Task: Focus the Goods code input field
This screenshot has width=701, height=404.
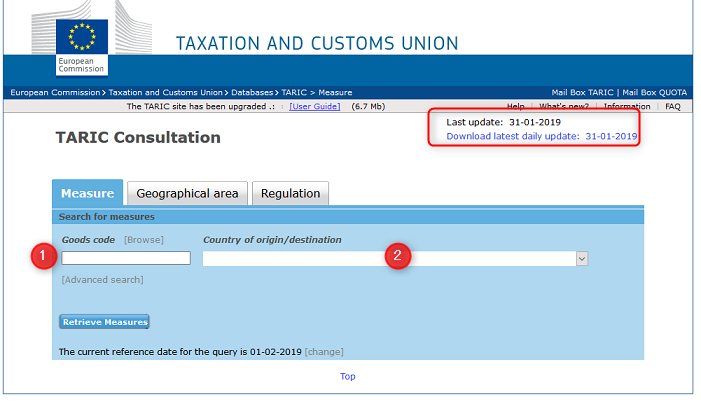Action: coord(126,258)
